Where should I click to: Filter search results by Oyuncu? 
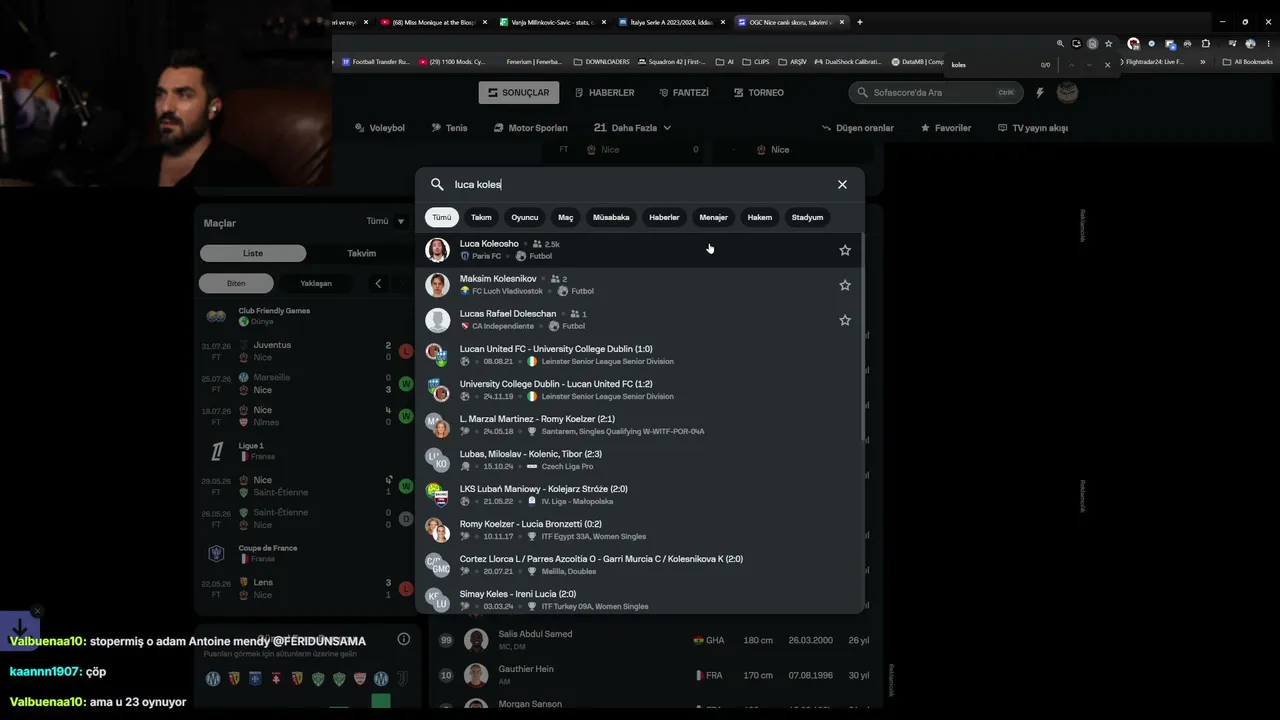pyautogui.click(x=525, y=217)
